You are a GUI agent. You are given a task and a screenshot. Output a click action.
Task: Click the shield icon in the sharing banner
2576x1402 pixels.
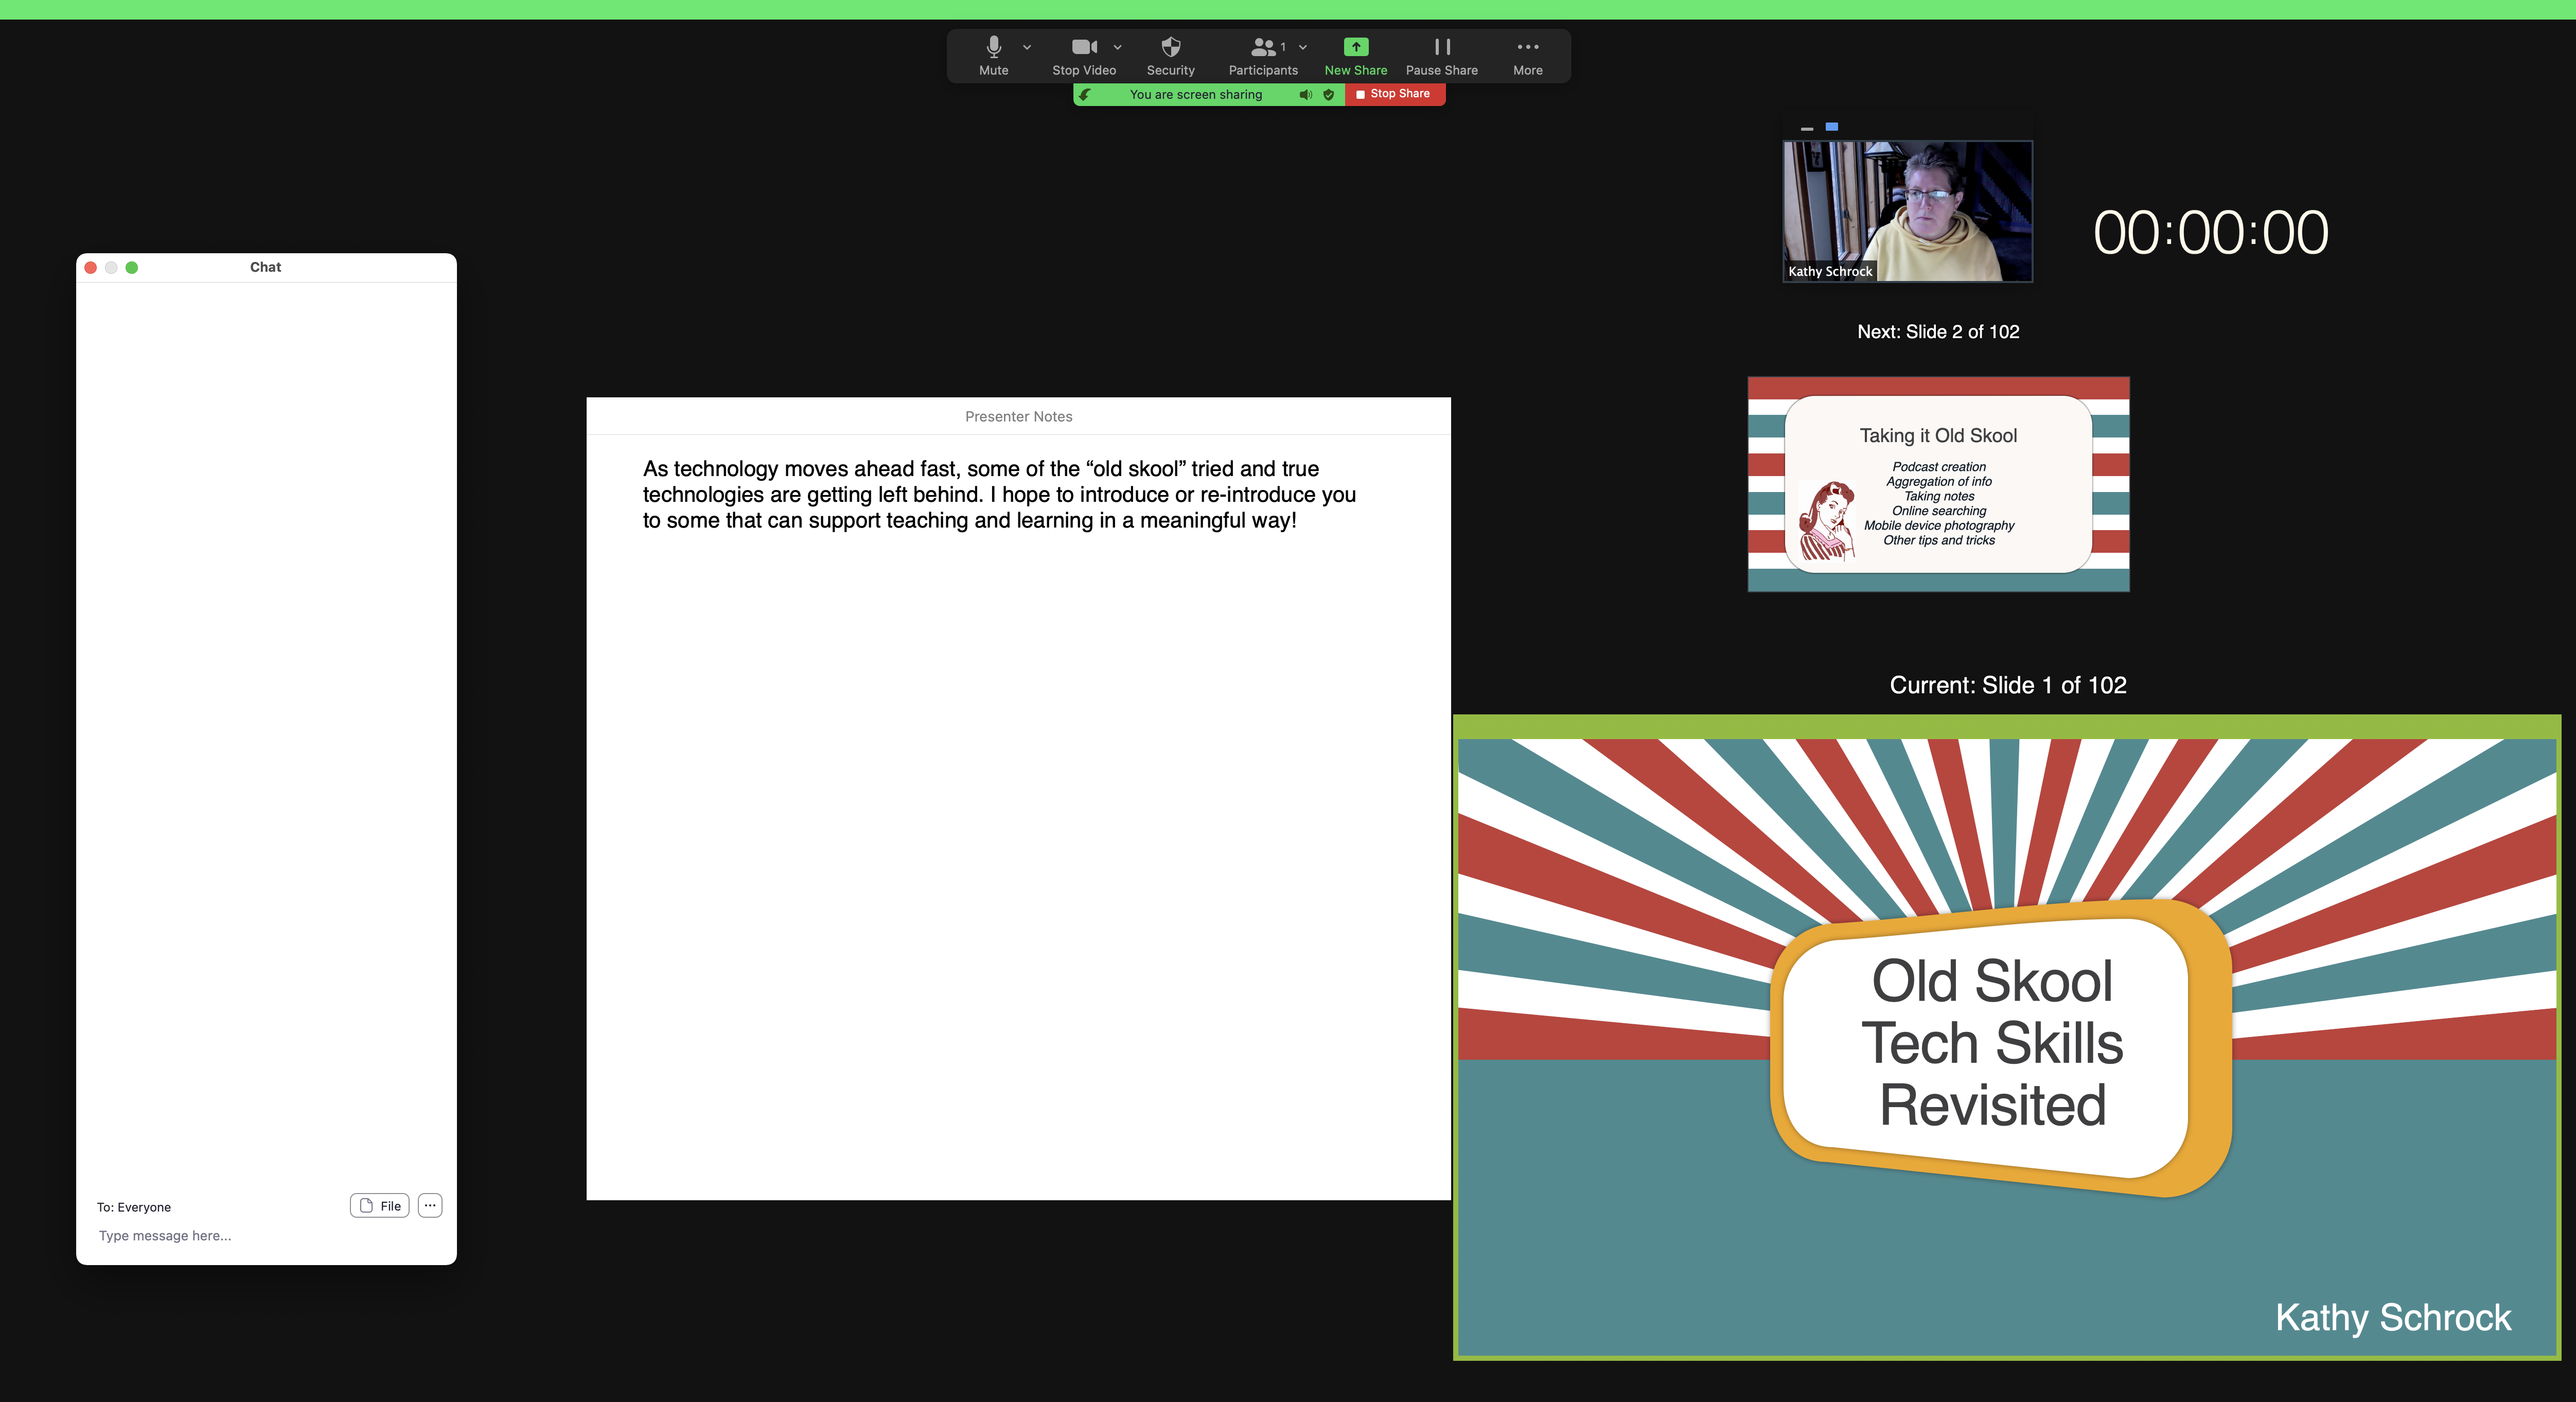tap(1329, 94)
